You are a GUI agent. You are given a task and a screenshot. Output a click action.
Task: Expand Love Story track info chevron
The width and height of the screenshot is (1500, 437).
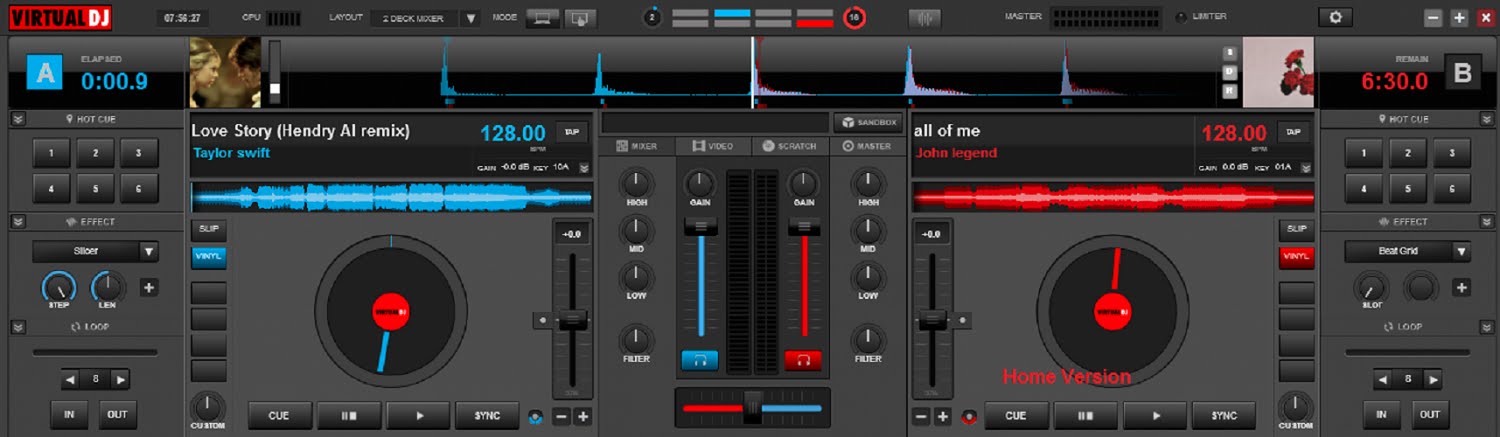pos(585,168)
